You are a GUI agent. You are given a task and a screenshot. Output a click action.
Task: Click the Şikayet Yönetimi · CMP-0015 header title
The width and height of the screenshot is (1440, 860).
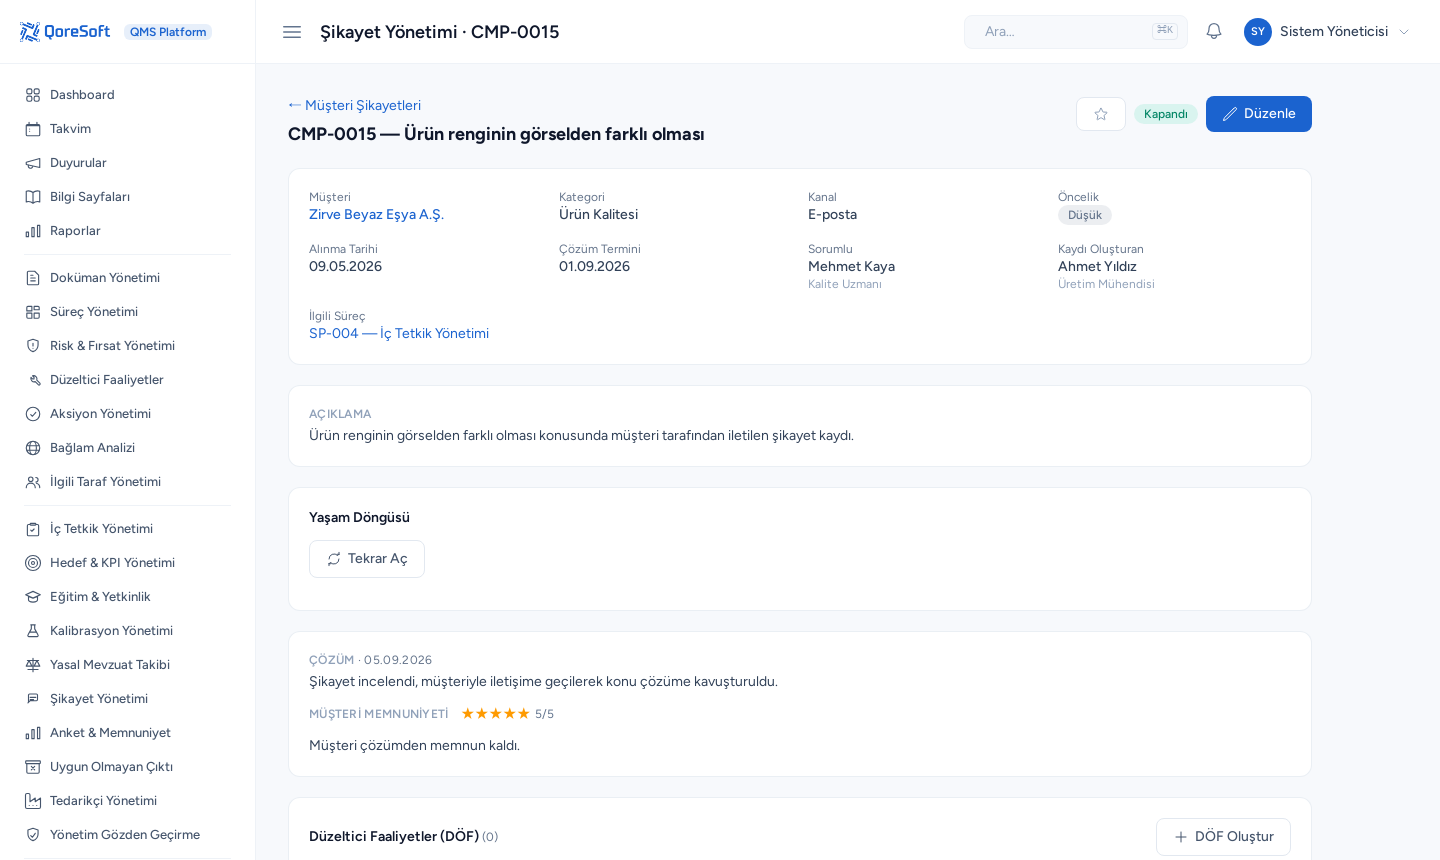[x=439, y=32]
